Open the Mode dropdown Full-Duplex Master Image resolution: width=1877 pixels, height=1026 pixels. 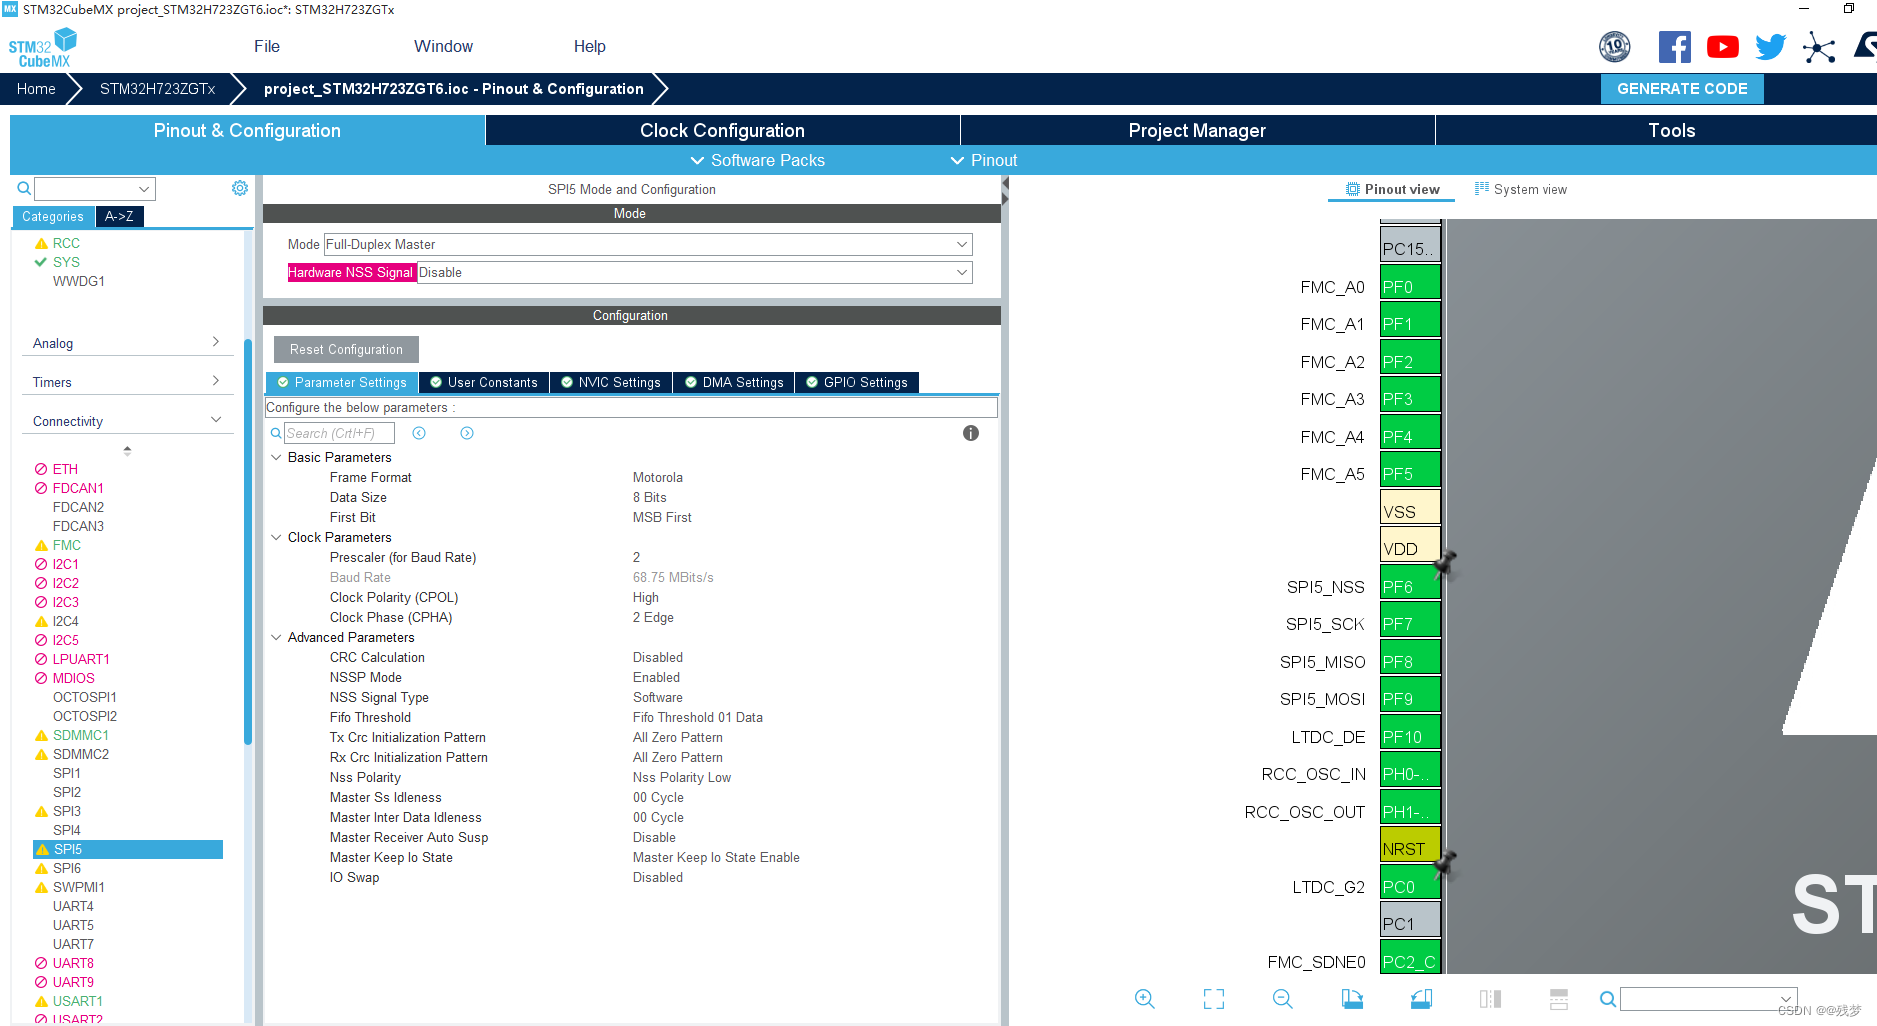(647, 244)
